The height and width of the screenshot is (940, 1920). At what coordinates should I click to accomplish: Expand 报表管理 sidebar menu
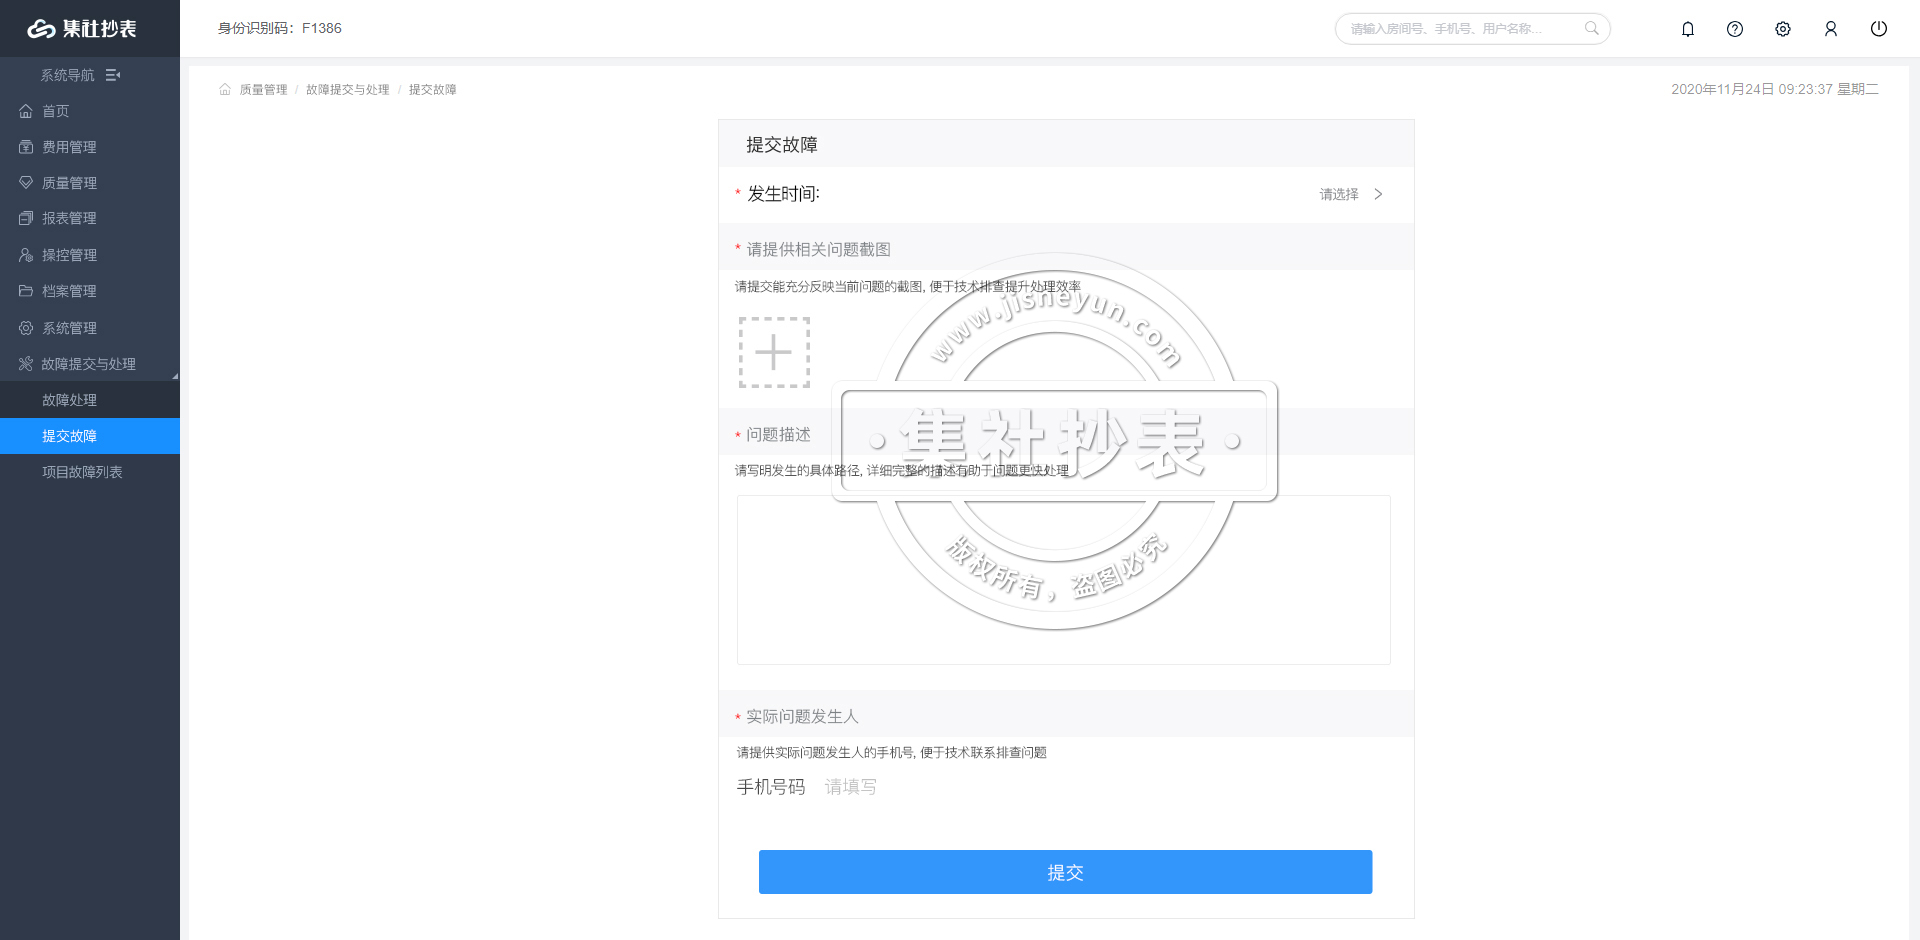tap(69, 218)
